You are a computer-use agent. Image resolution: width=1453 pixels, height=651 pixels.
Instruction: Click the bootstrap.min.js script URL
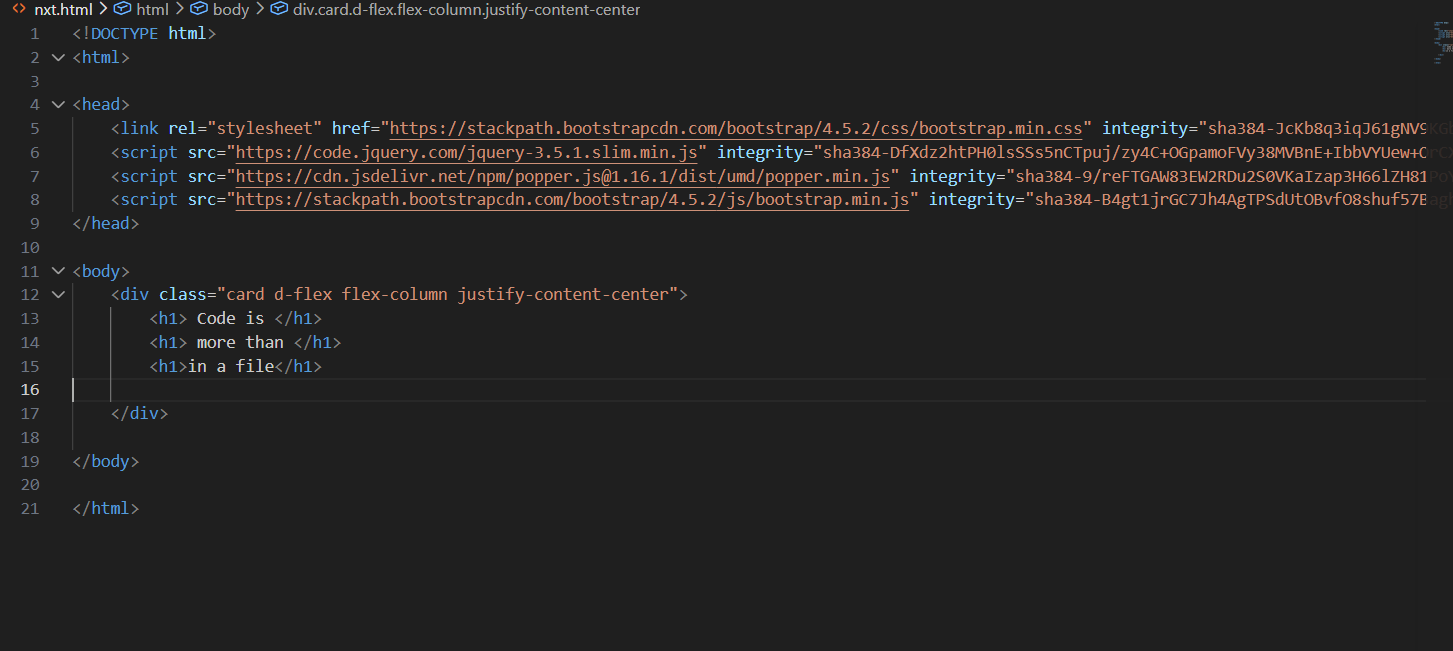[x=572, y=200]
